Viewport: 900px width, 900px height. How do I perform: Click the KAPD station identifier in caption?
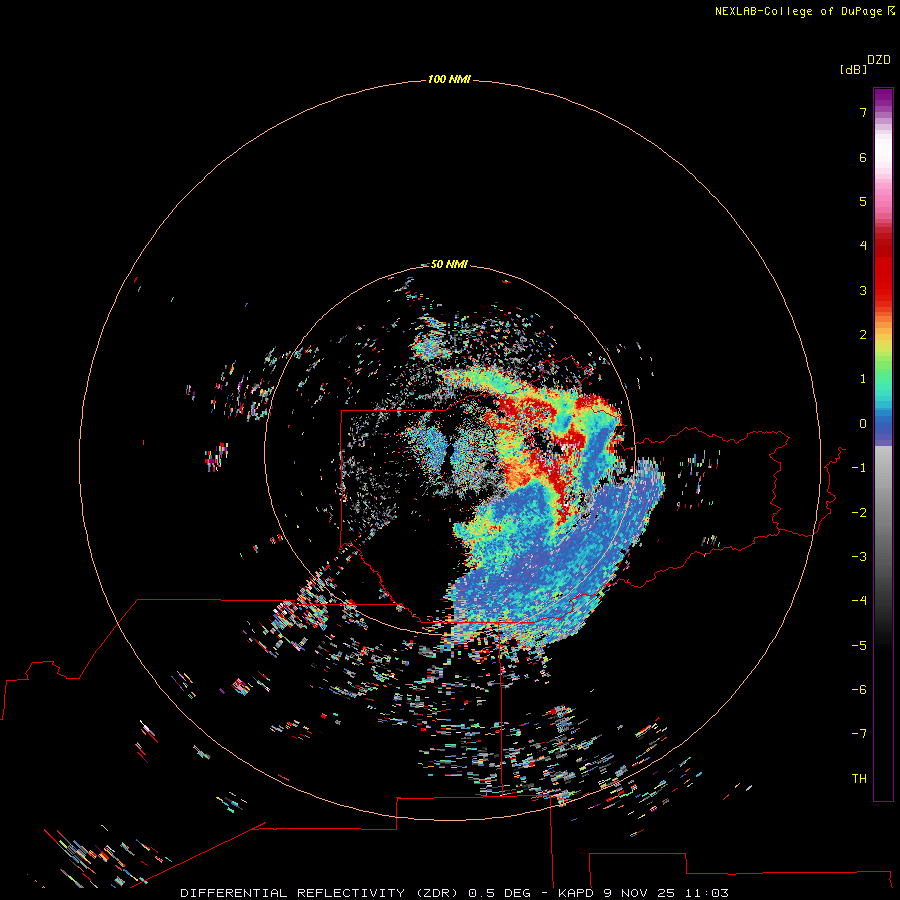576,893
